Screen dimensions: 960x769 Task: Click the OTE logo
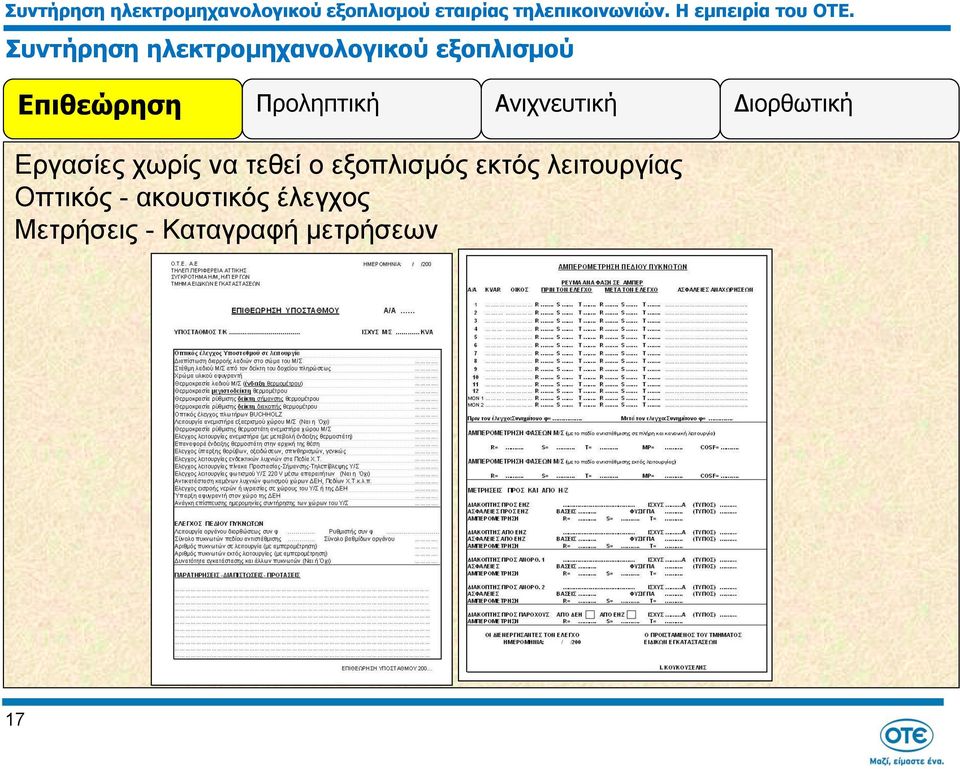click(907, 735)
